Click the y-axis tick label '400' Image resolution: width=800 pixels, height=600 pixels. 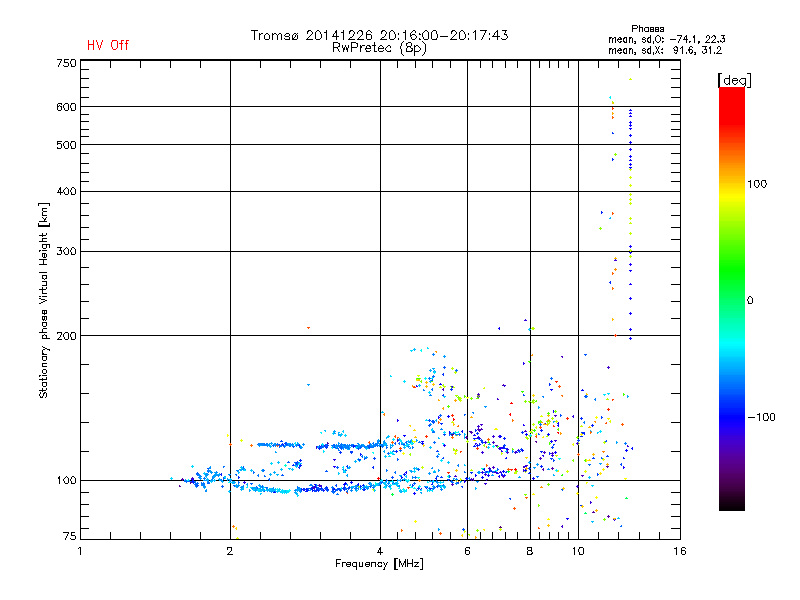pyautogui.click(x=66, y=191)
